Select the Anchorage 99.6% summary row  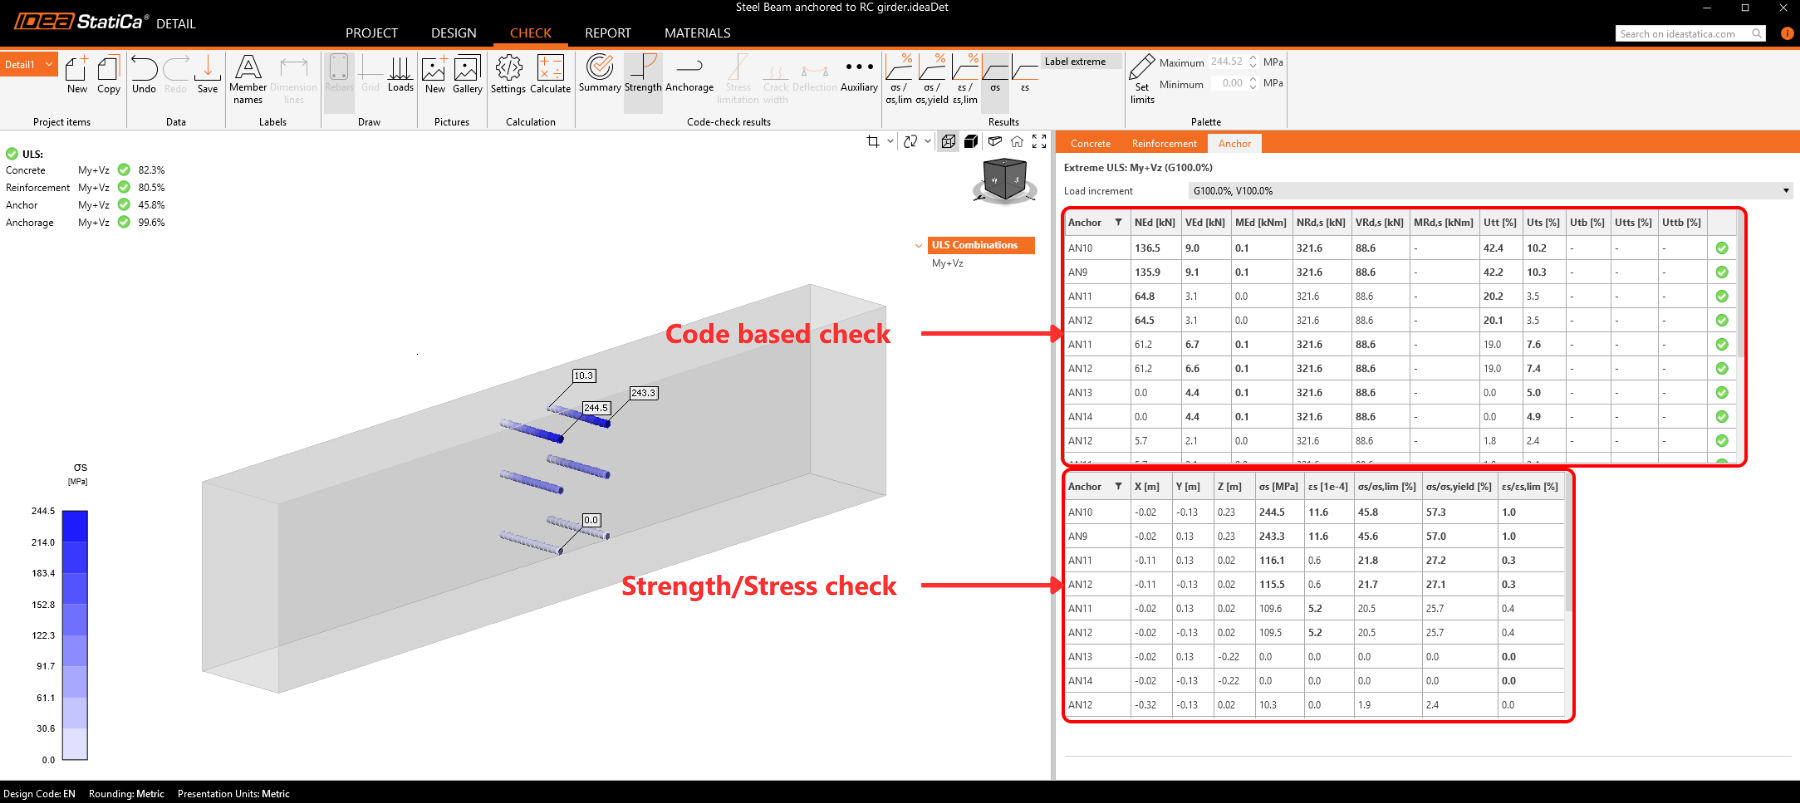[x=85, y=223]
